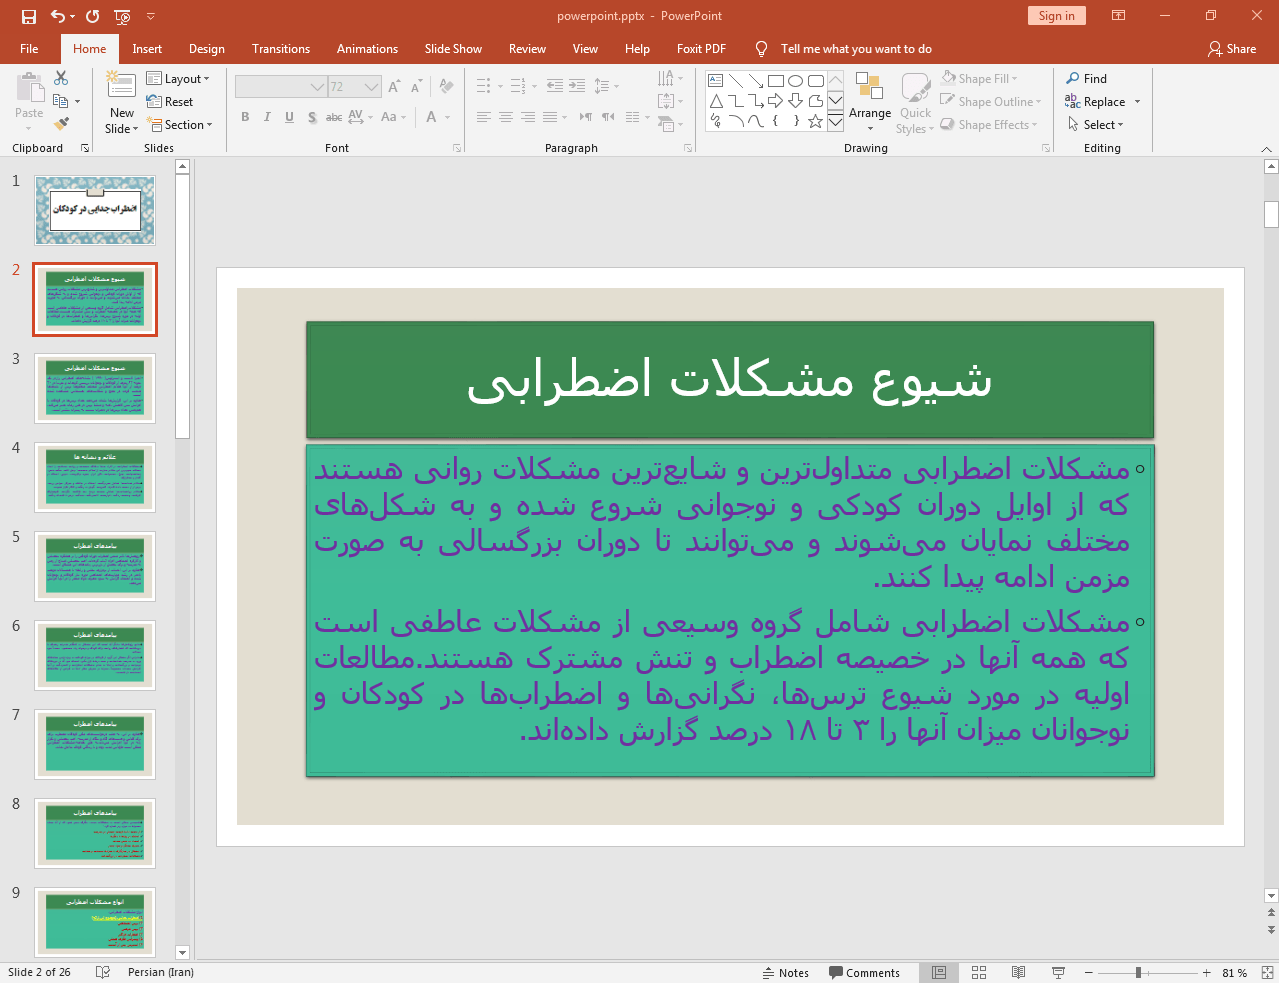1279x983 pixels.
Task: Click Find in Editing group
Action: point(1087,79)
